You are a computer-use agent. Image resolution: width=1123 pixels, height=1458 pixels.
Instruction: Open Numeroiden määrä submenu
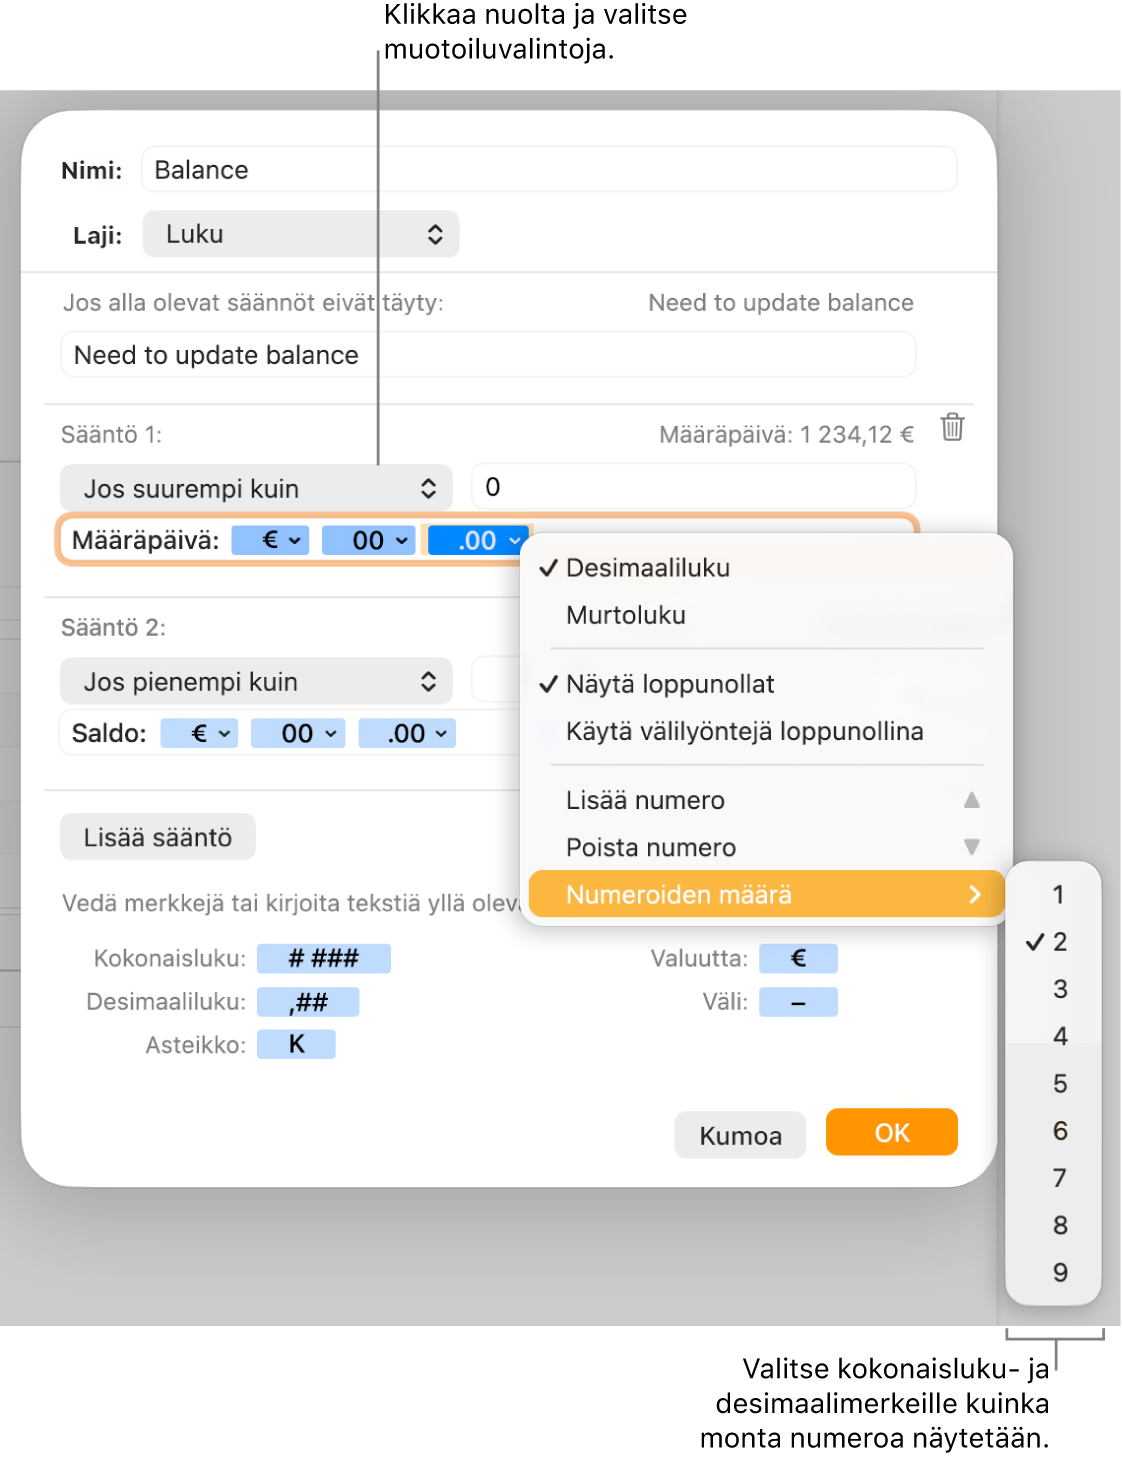coord(767,894)
